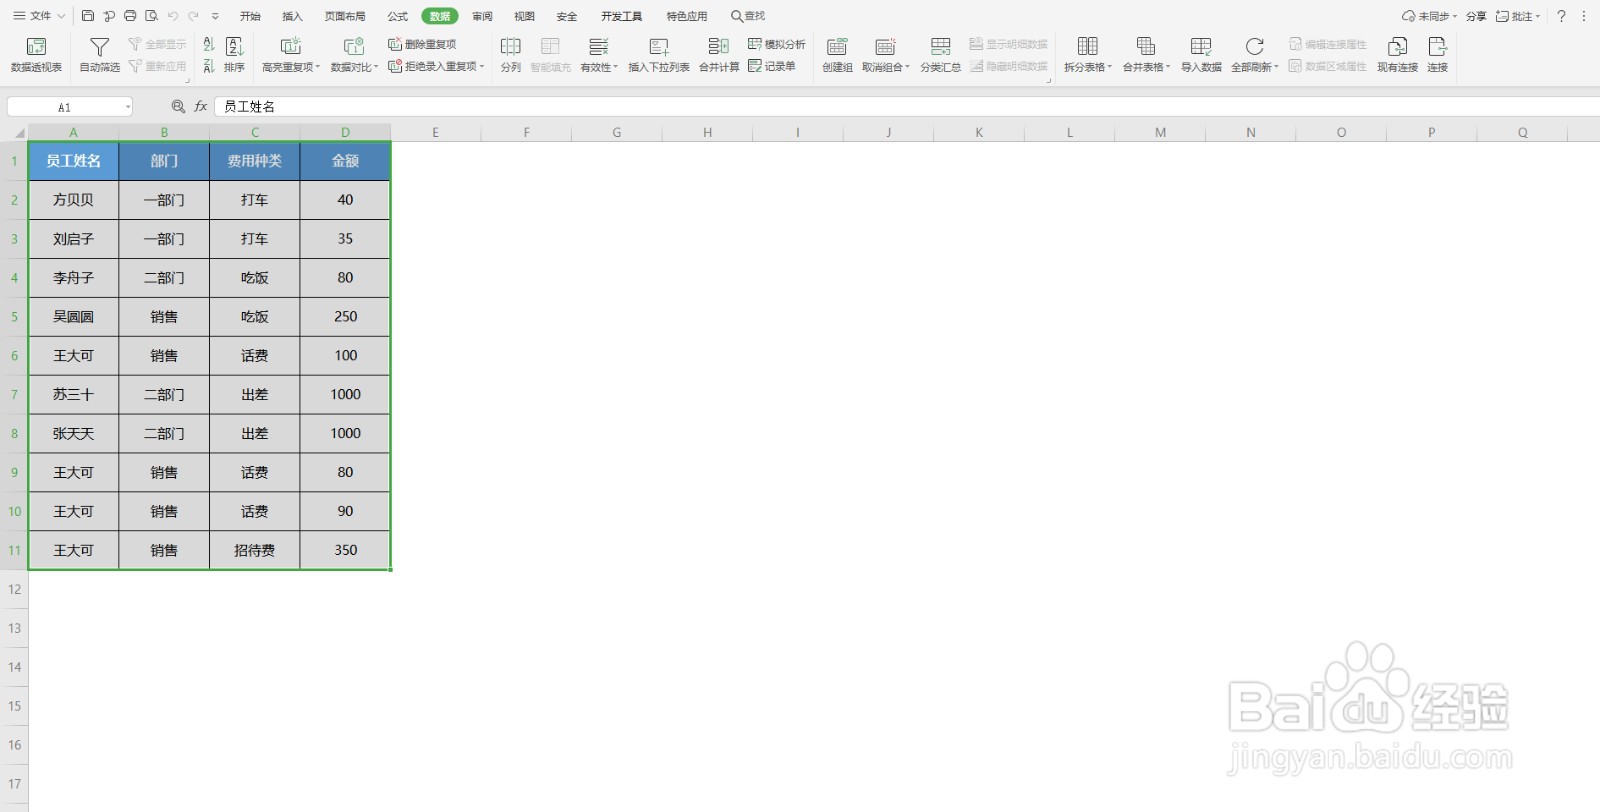Image resolution: width=1600 pixels, height=812 pixels.
Task: Click the 批注 comments button
Action: [1518, 16]
